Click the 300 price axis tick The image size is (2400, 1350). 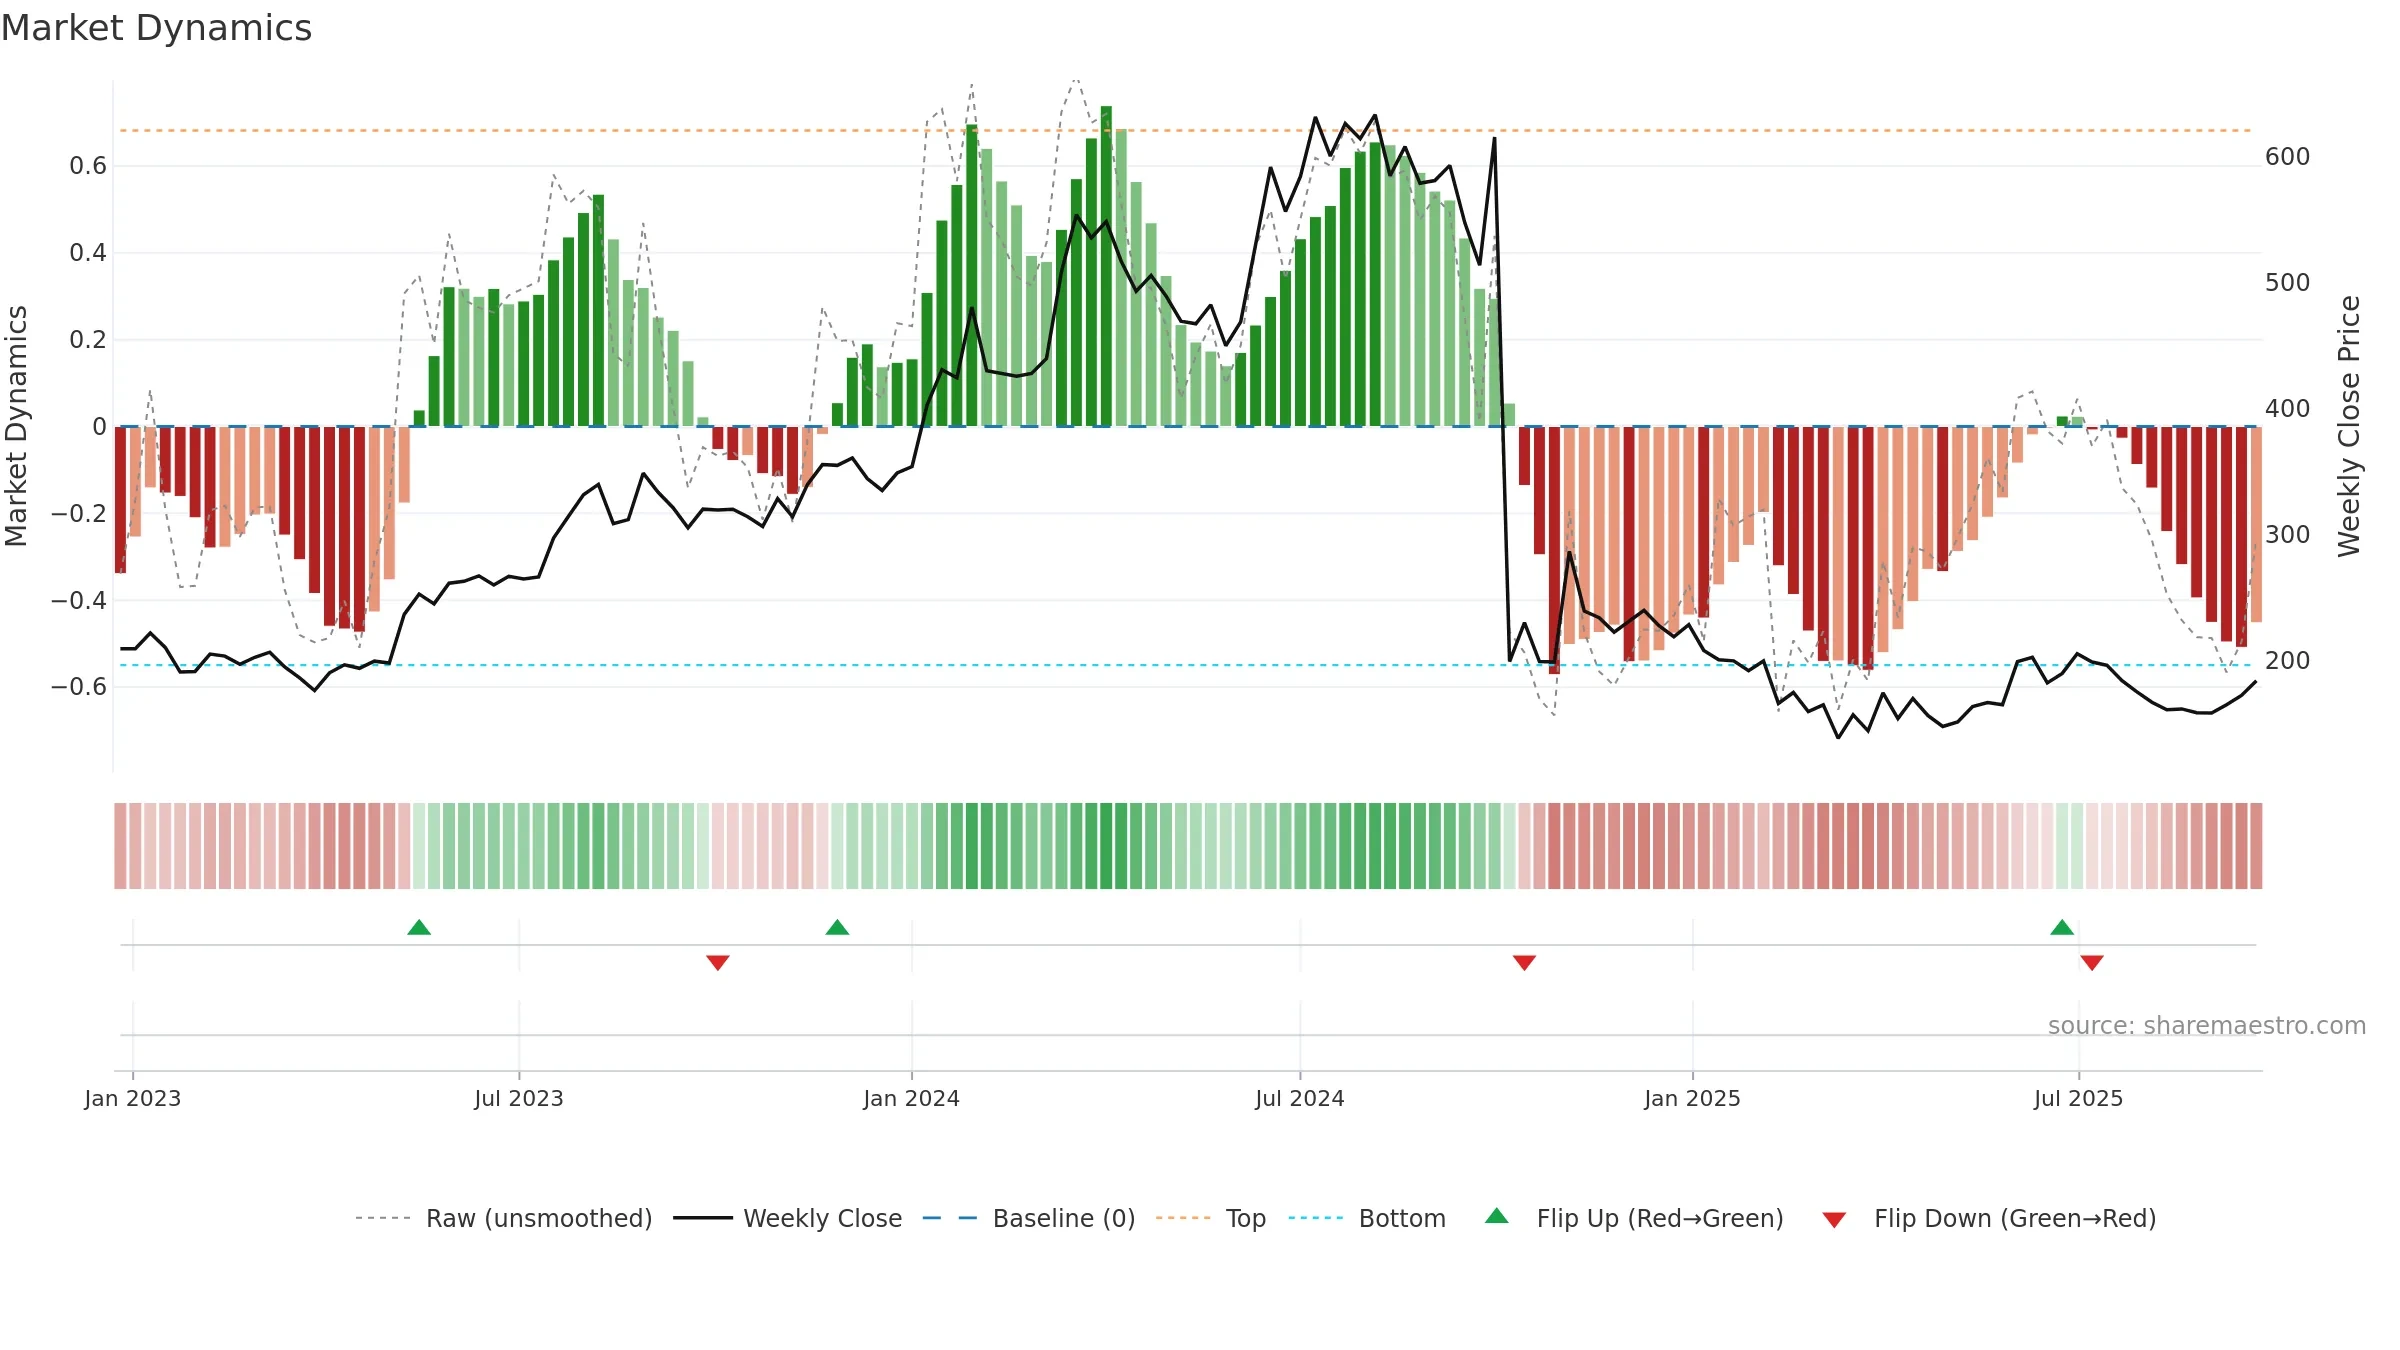tap(2288, 535)
